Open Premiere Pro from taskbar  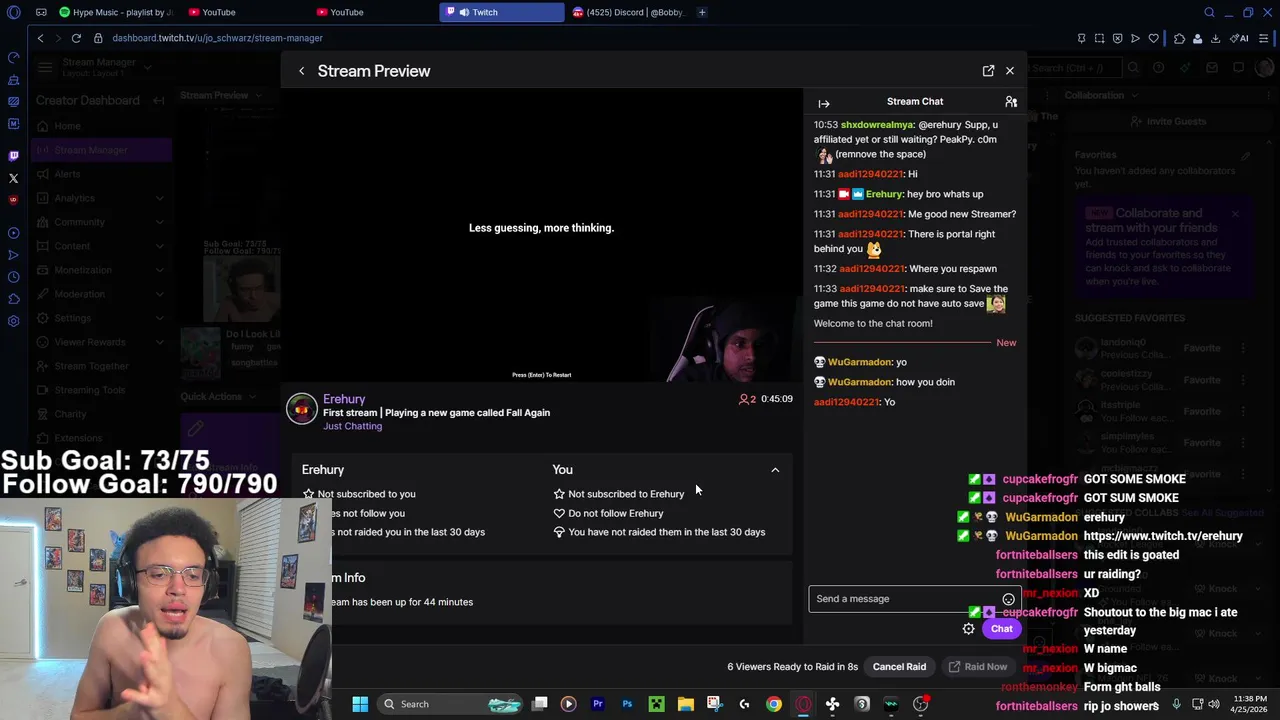(598, 704)
